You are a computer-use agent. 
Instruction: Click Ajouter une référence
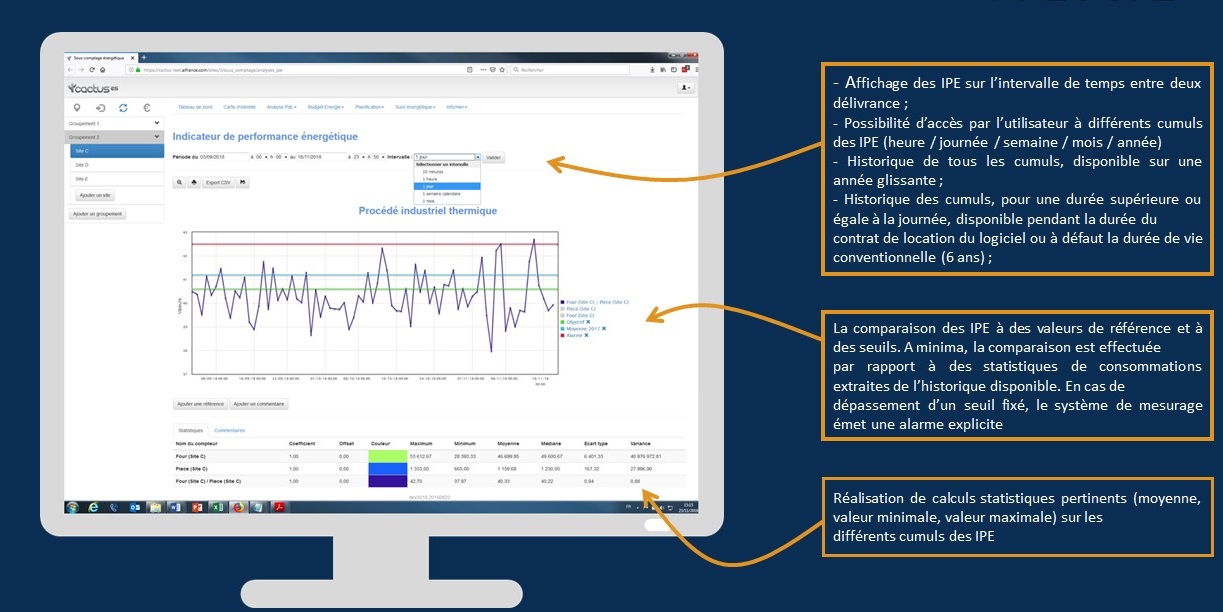coord(200,404)
